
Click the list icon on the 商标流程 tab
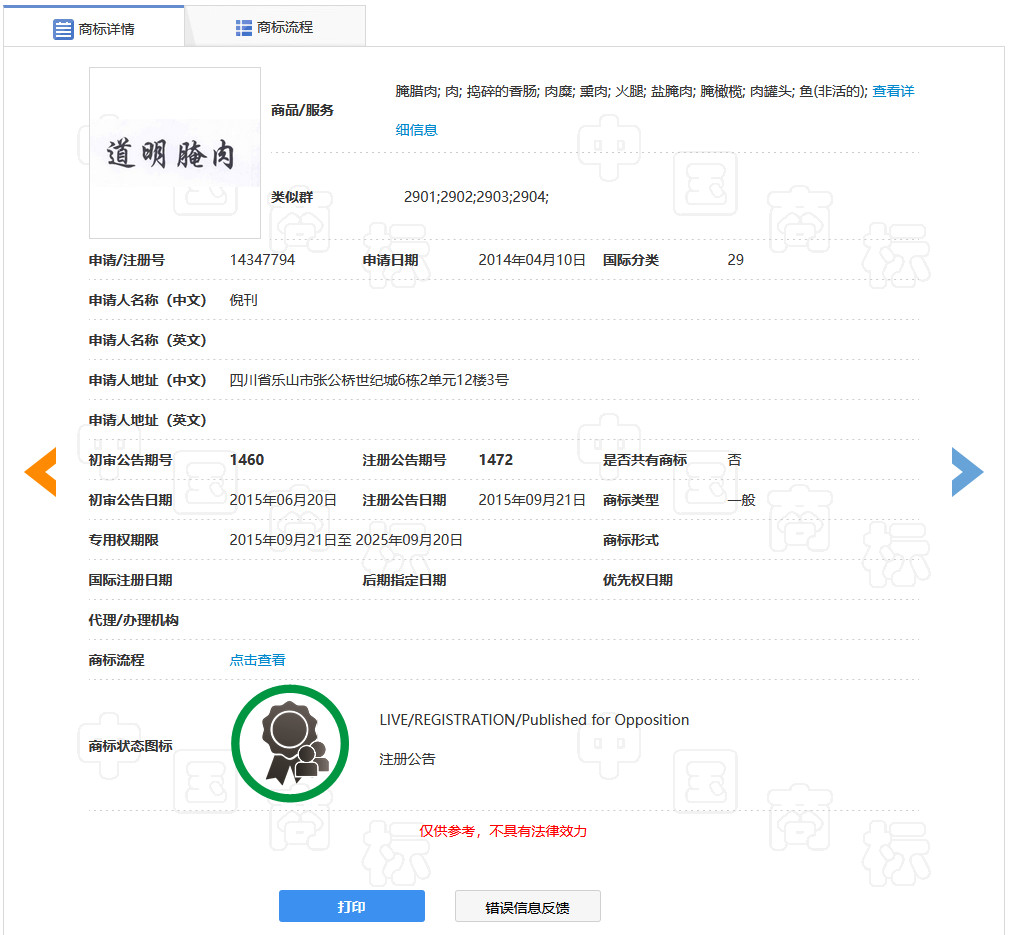click(x=245, y=27)
